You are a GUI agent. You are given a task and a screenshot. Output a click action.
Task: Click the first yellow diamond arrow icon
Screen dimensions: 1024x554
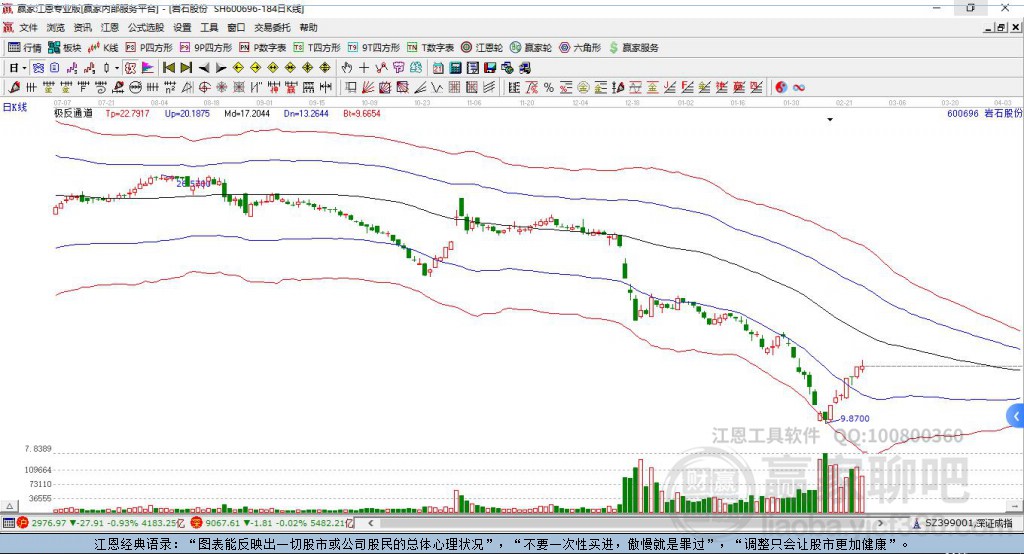click(238, 68)
